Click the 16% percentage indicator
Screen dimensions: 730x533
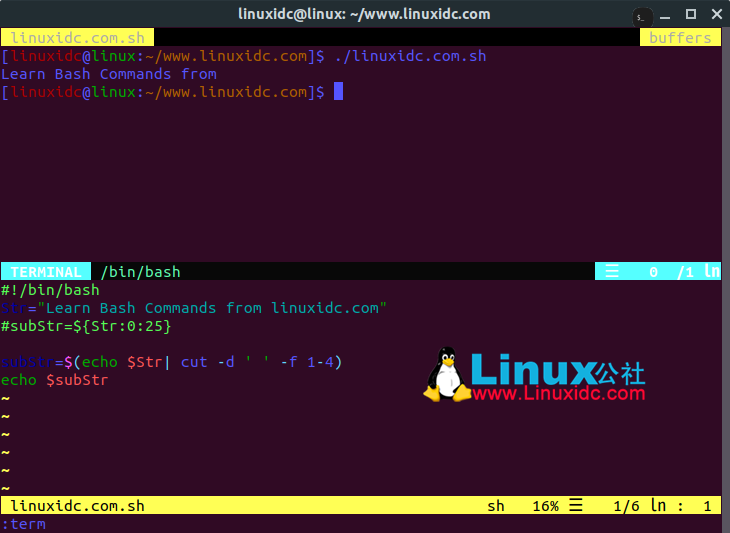[546, 506]
